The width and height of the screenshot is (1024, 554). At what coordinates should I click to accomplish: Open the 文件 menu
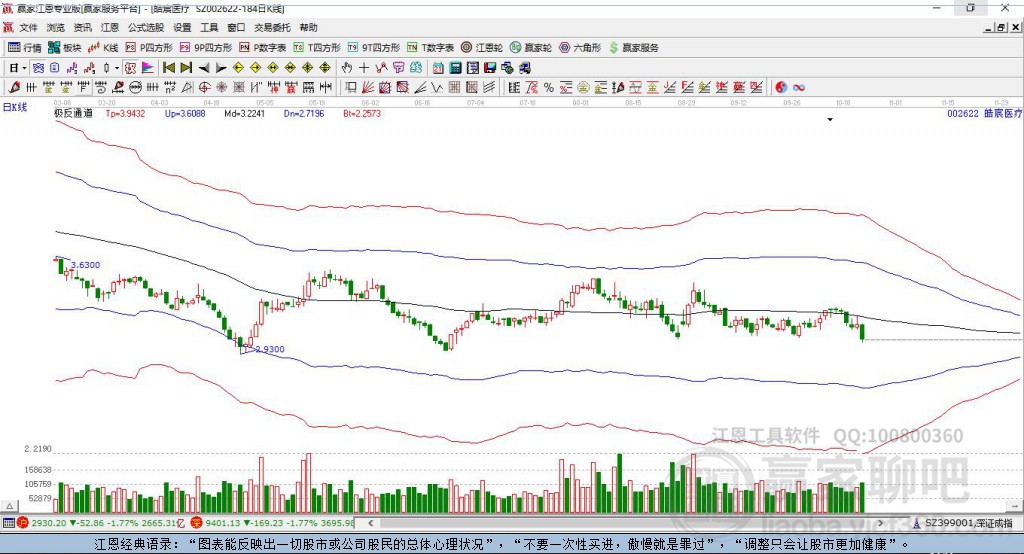pyautogui.click(x=28, y=27)
